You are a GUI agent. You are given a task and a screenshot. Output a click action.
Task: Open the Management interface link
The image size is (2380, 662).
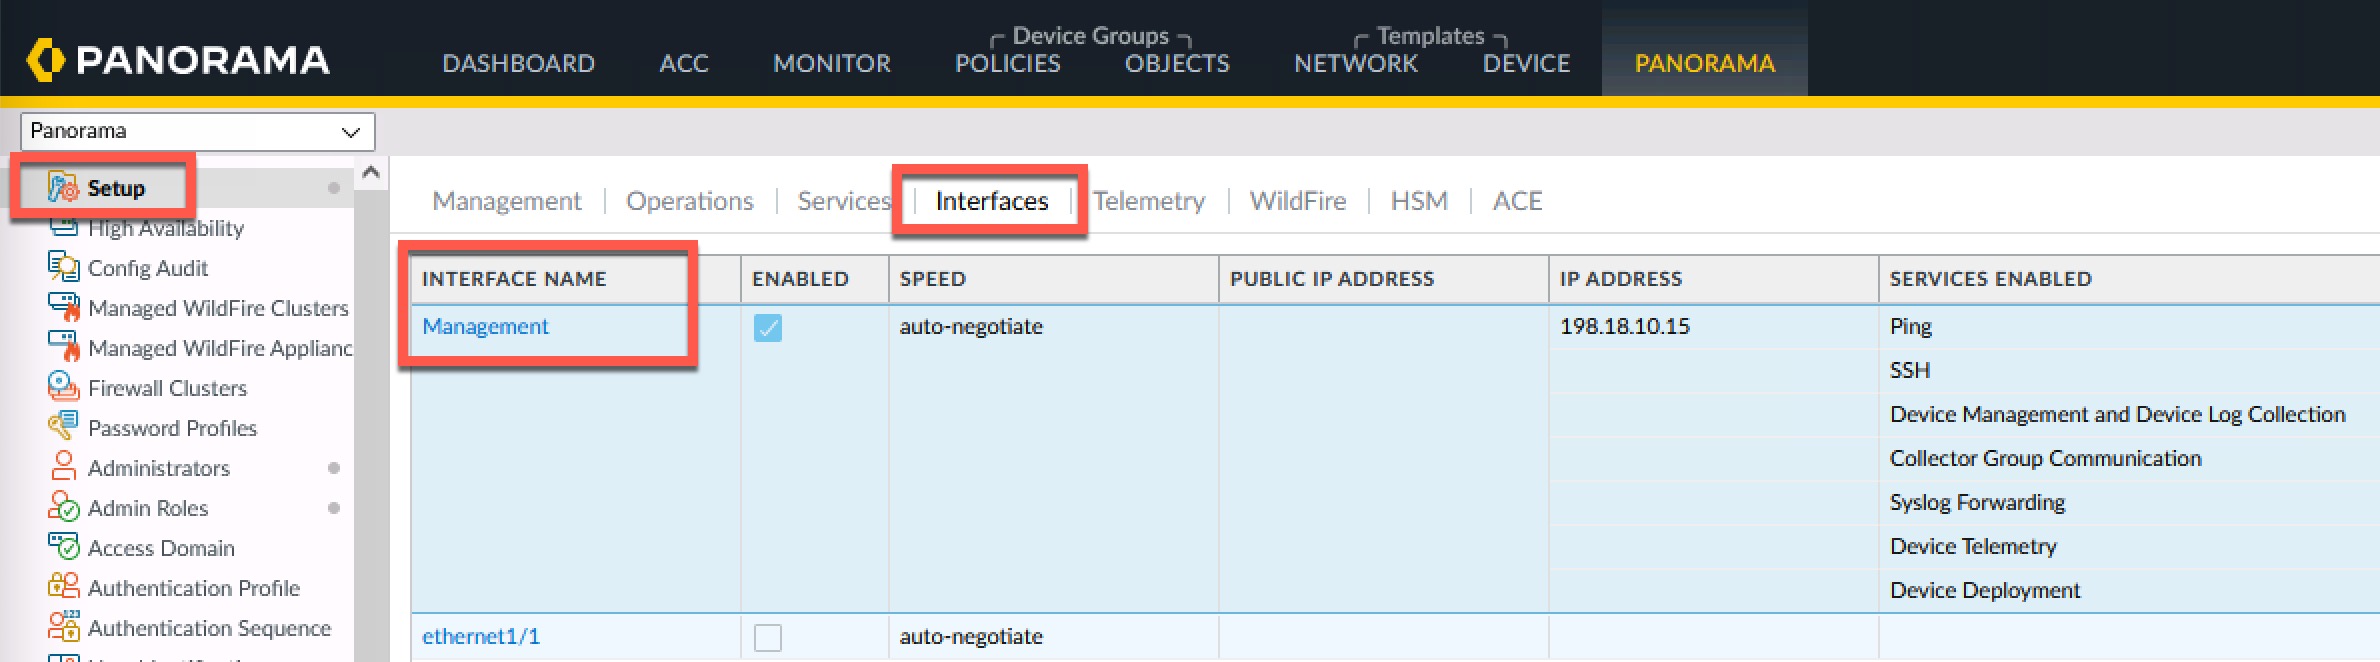(485, 326)
